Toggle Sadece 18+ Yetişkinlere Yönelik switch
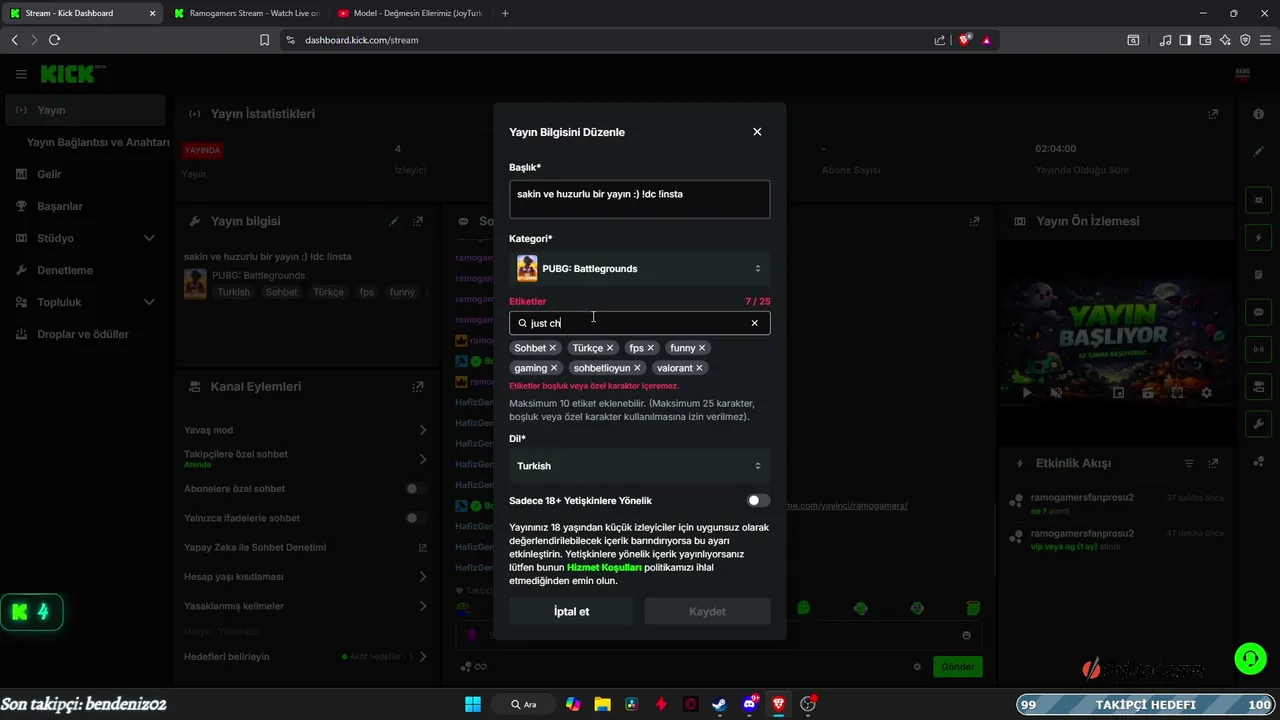 (x=758, y=501)
